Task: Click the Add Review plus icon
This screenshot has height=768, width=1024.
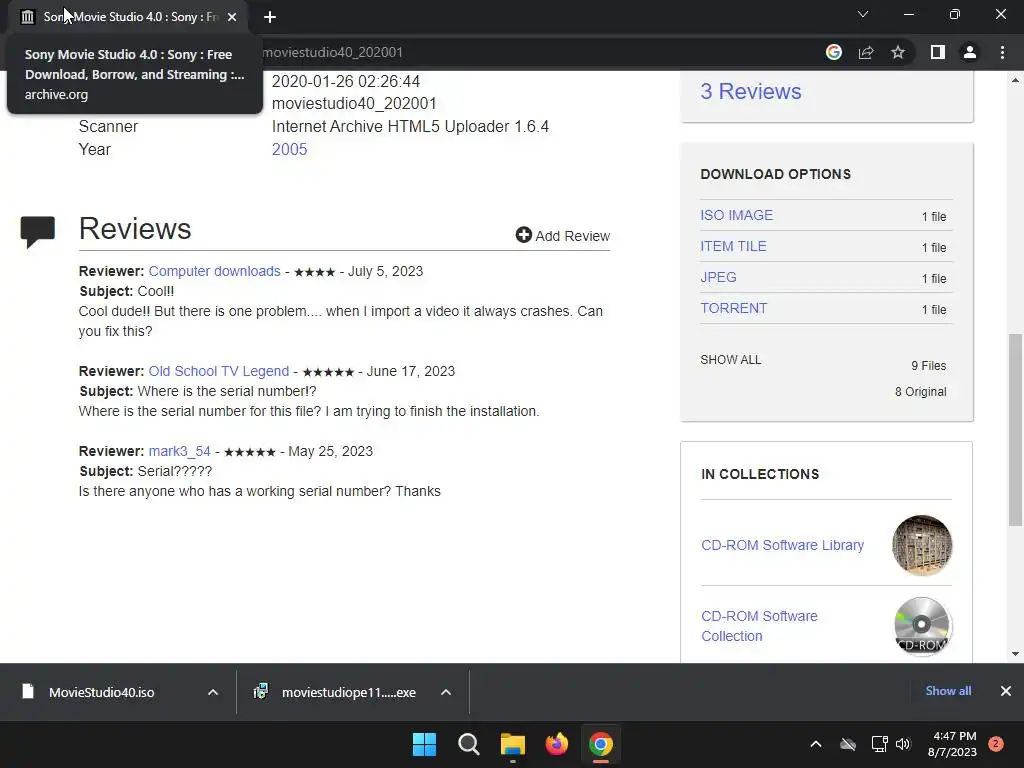Action: pos(524,235)
